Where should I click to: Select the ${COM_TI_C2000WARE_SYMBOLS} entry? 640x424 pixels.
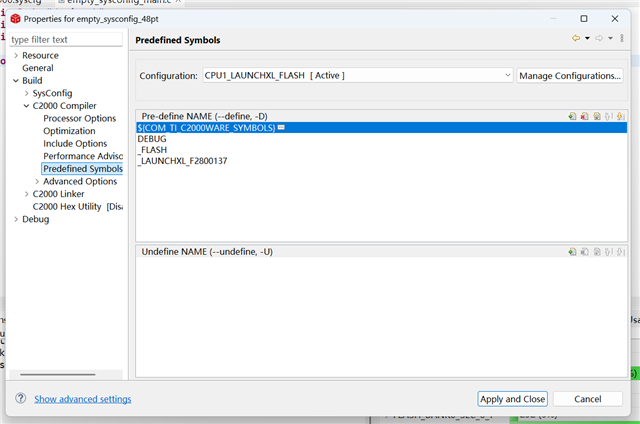pos(382,128)
